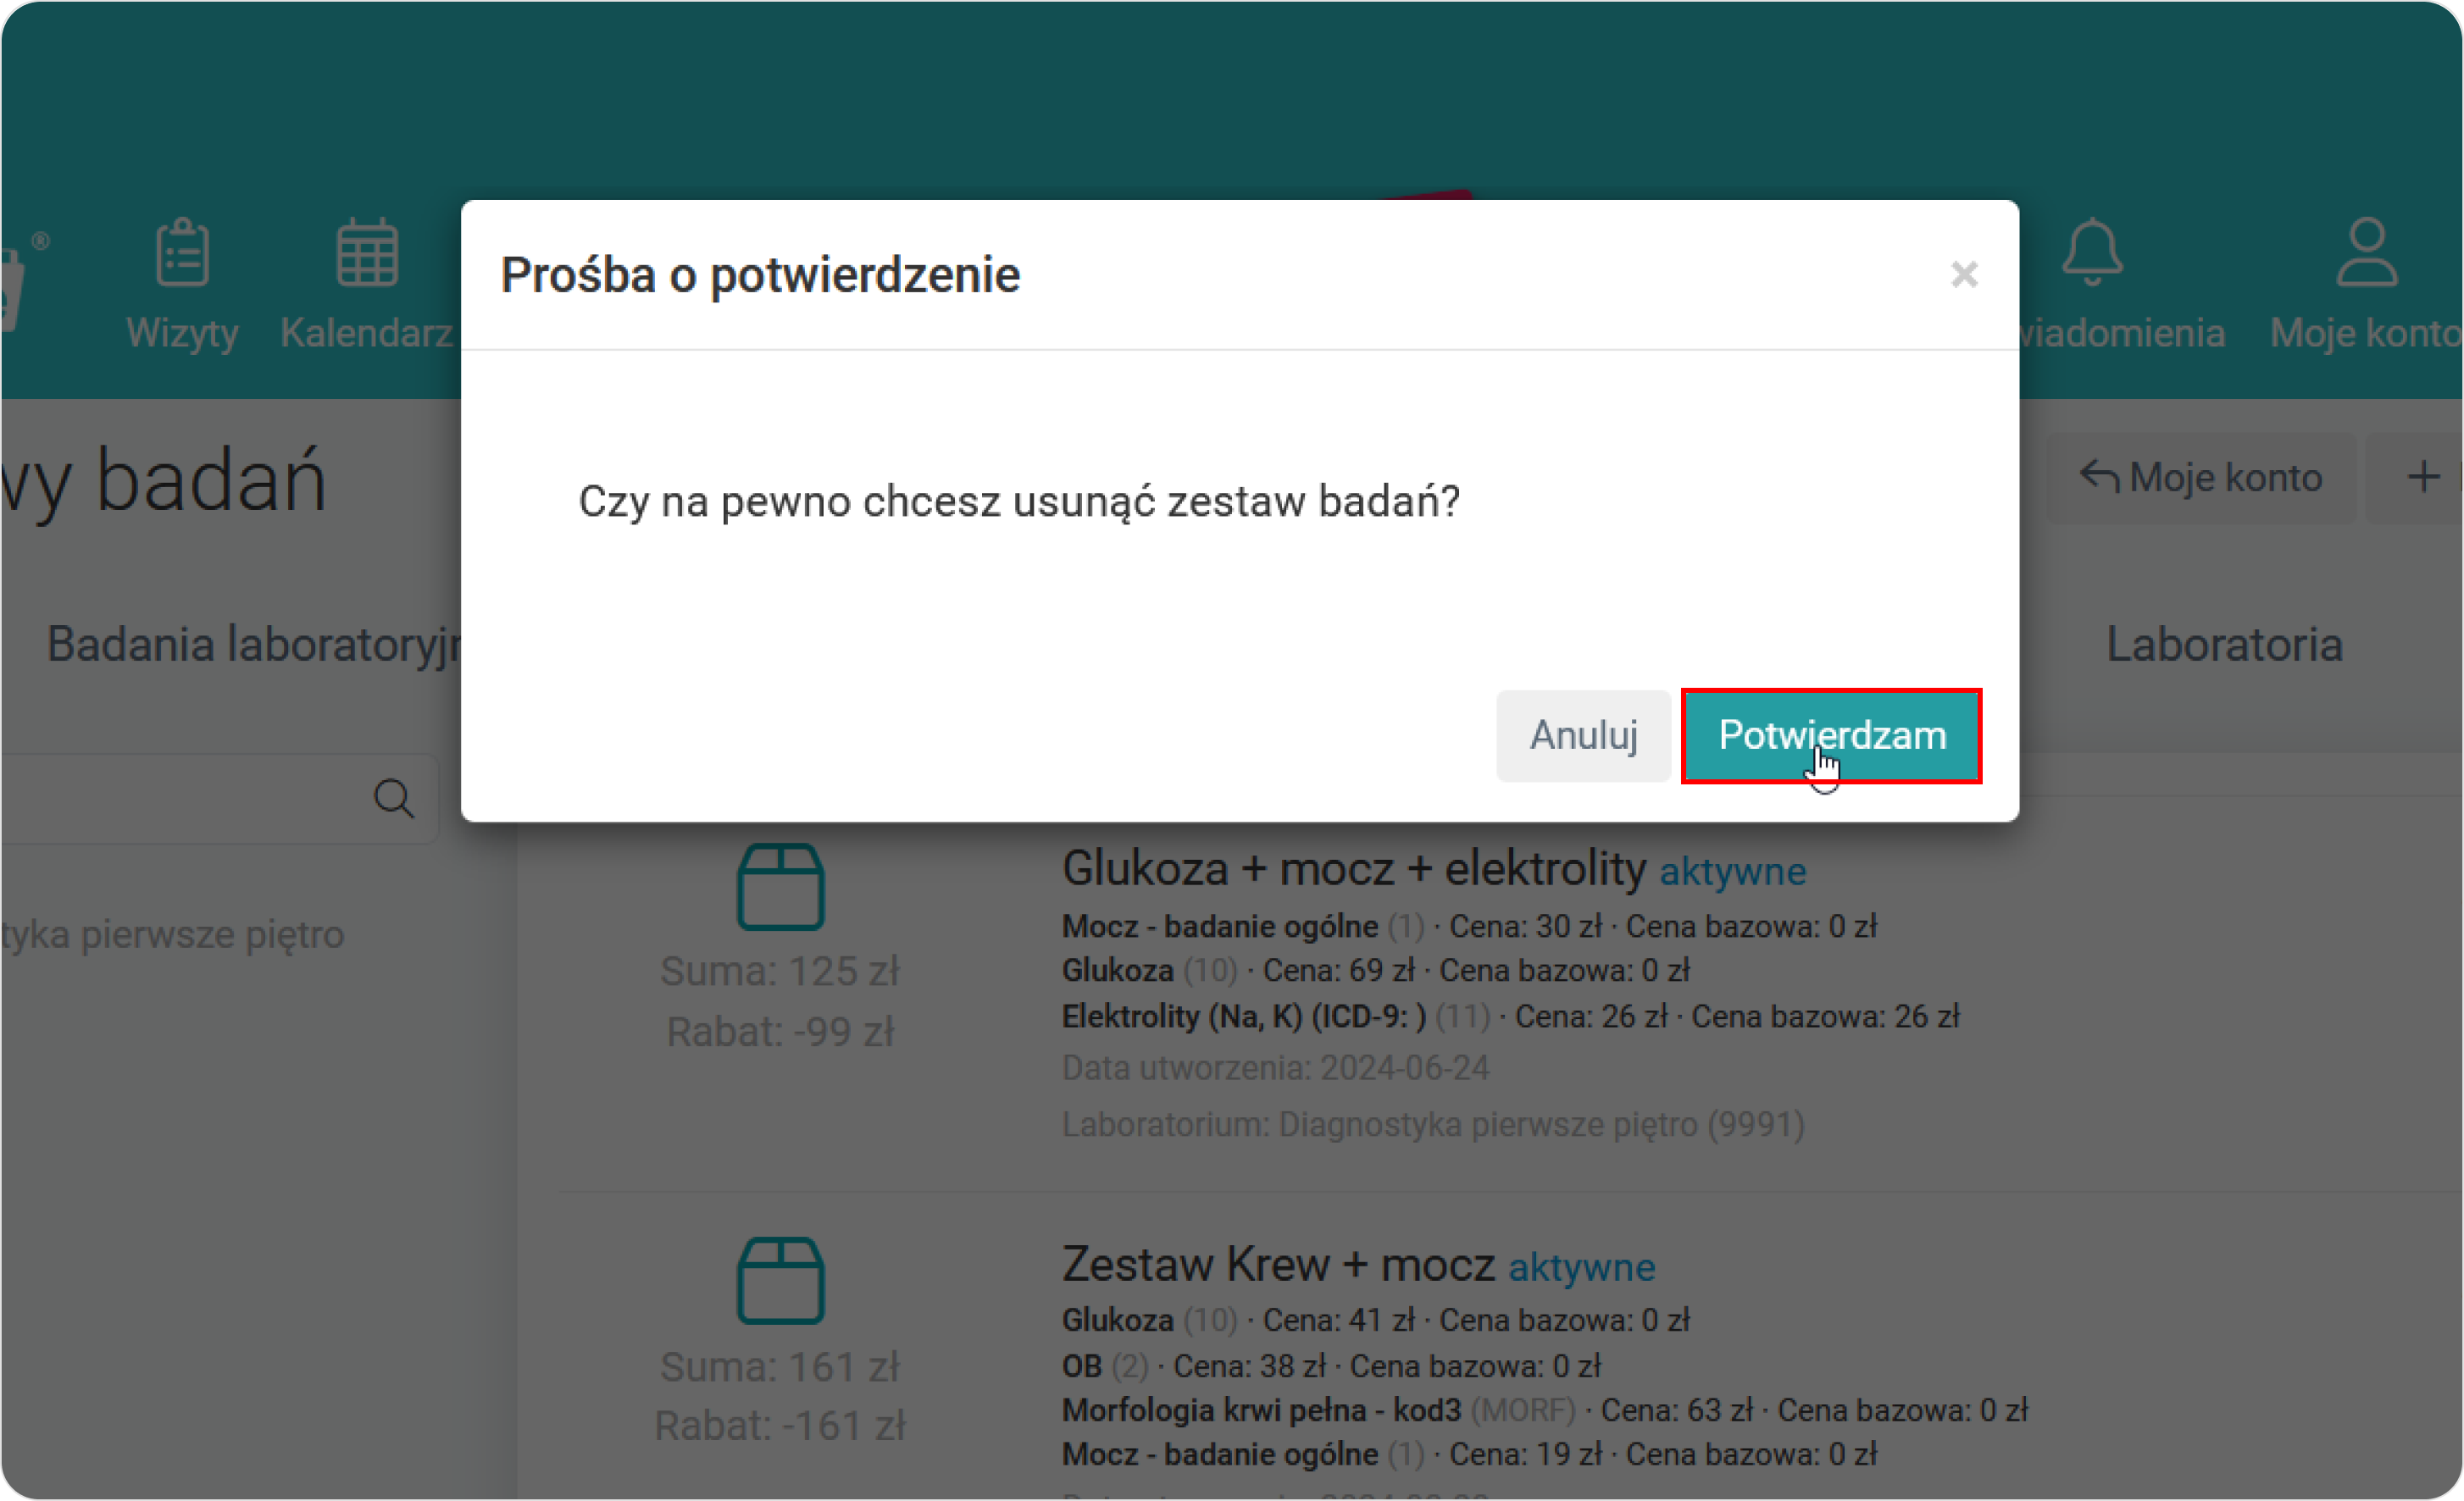Viewport: 2464px width, 1501px height.
Task: Click the Moje konto back button
Action: [x=2201, y=478]
